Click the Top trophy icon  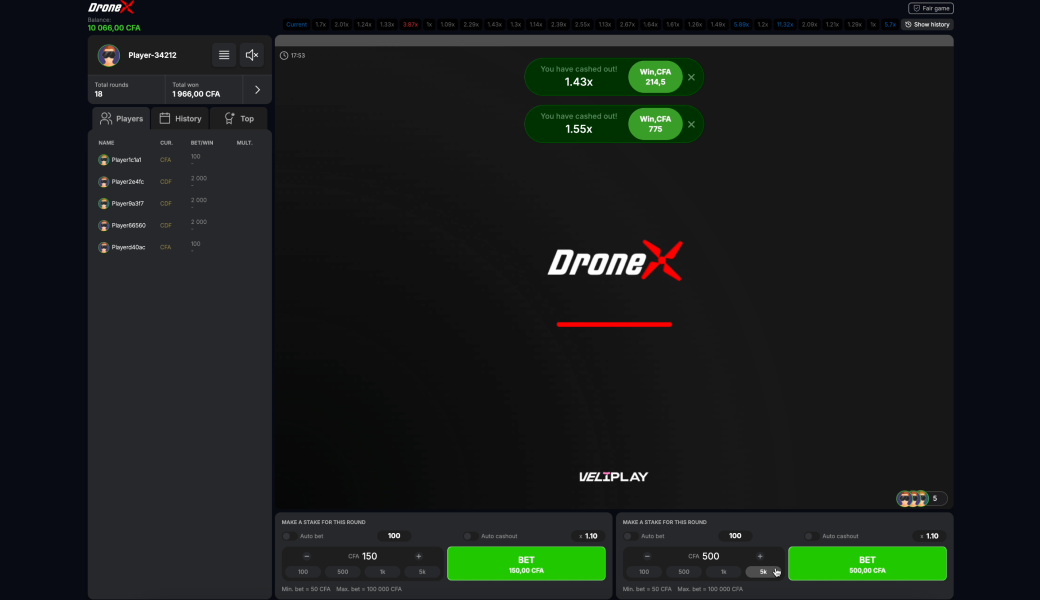point(228,118)
